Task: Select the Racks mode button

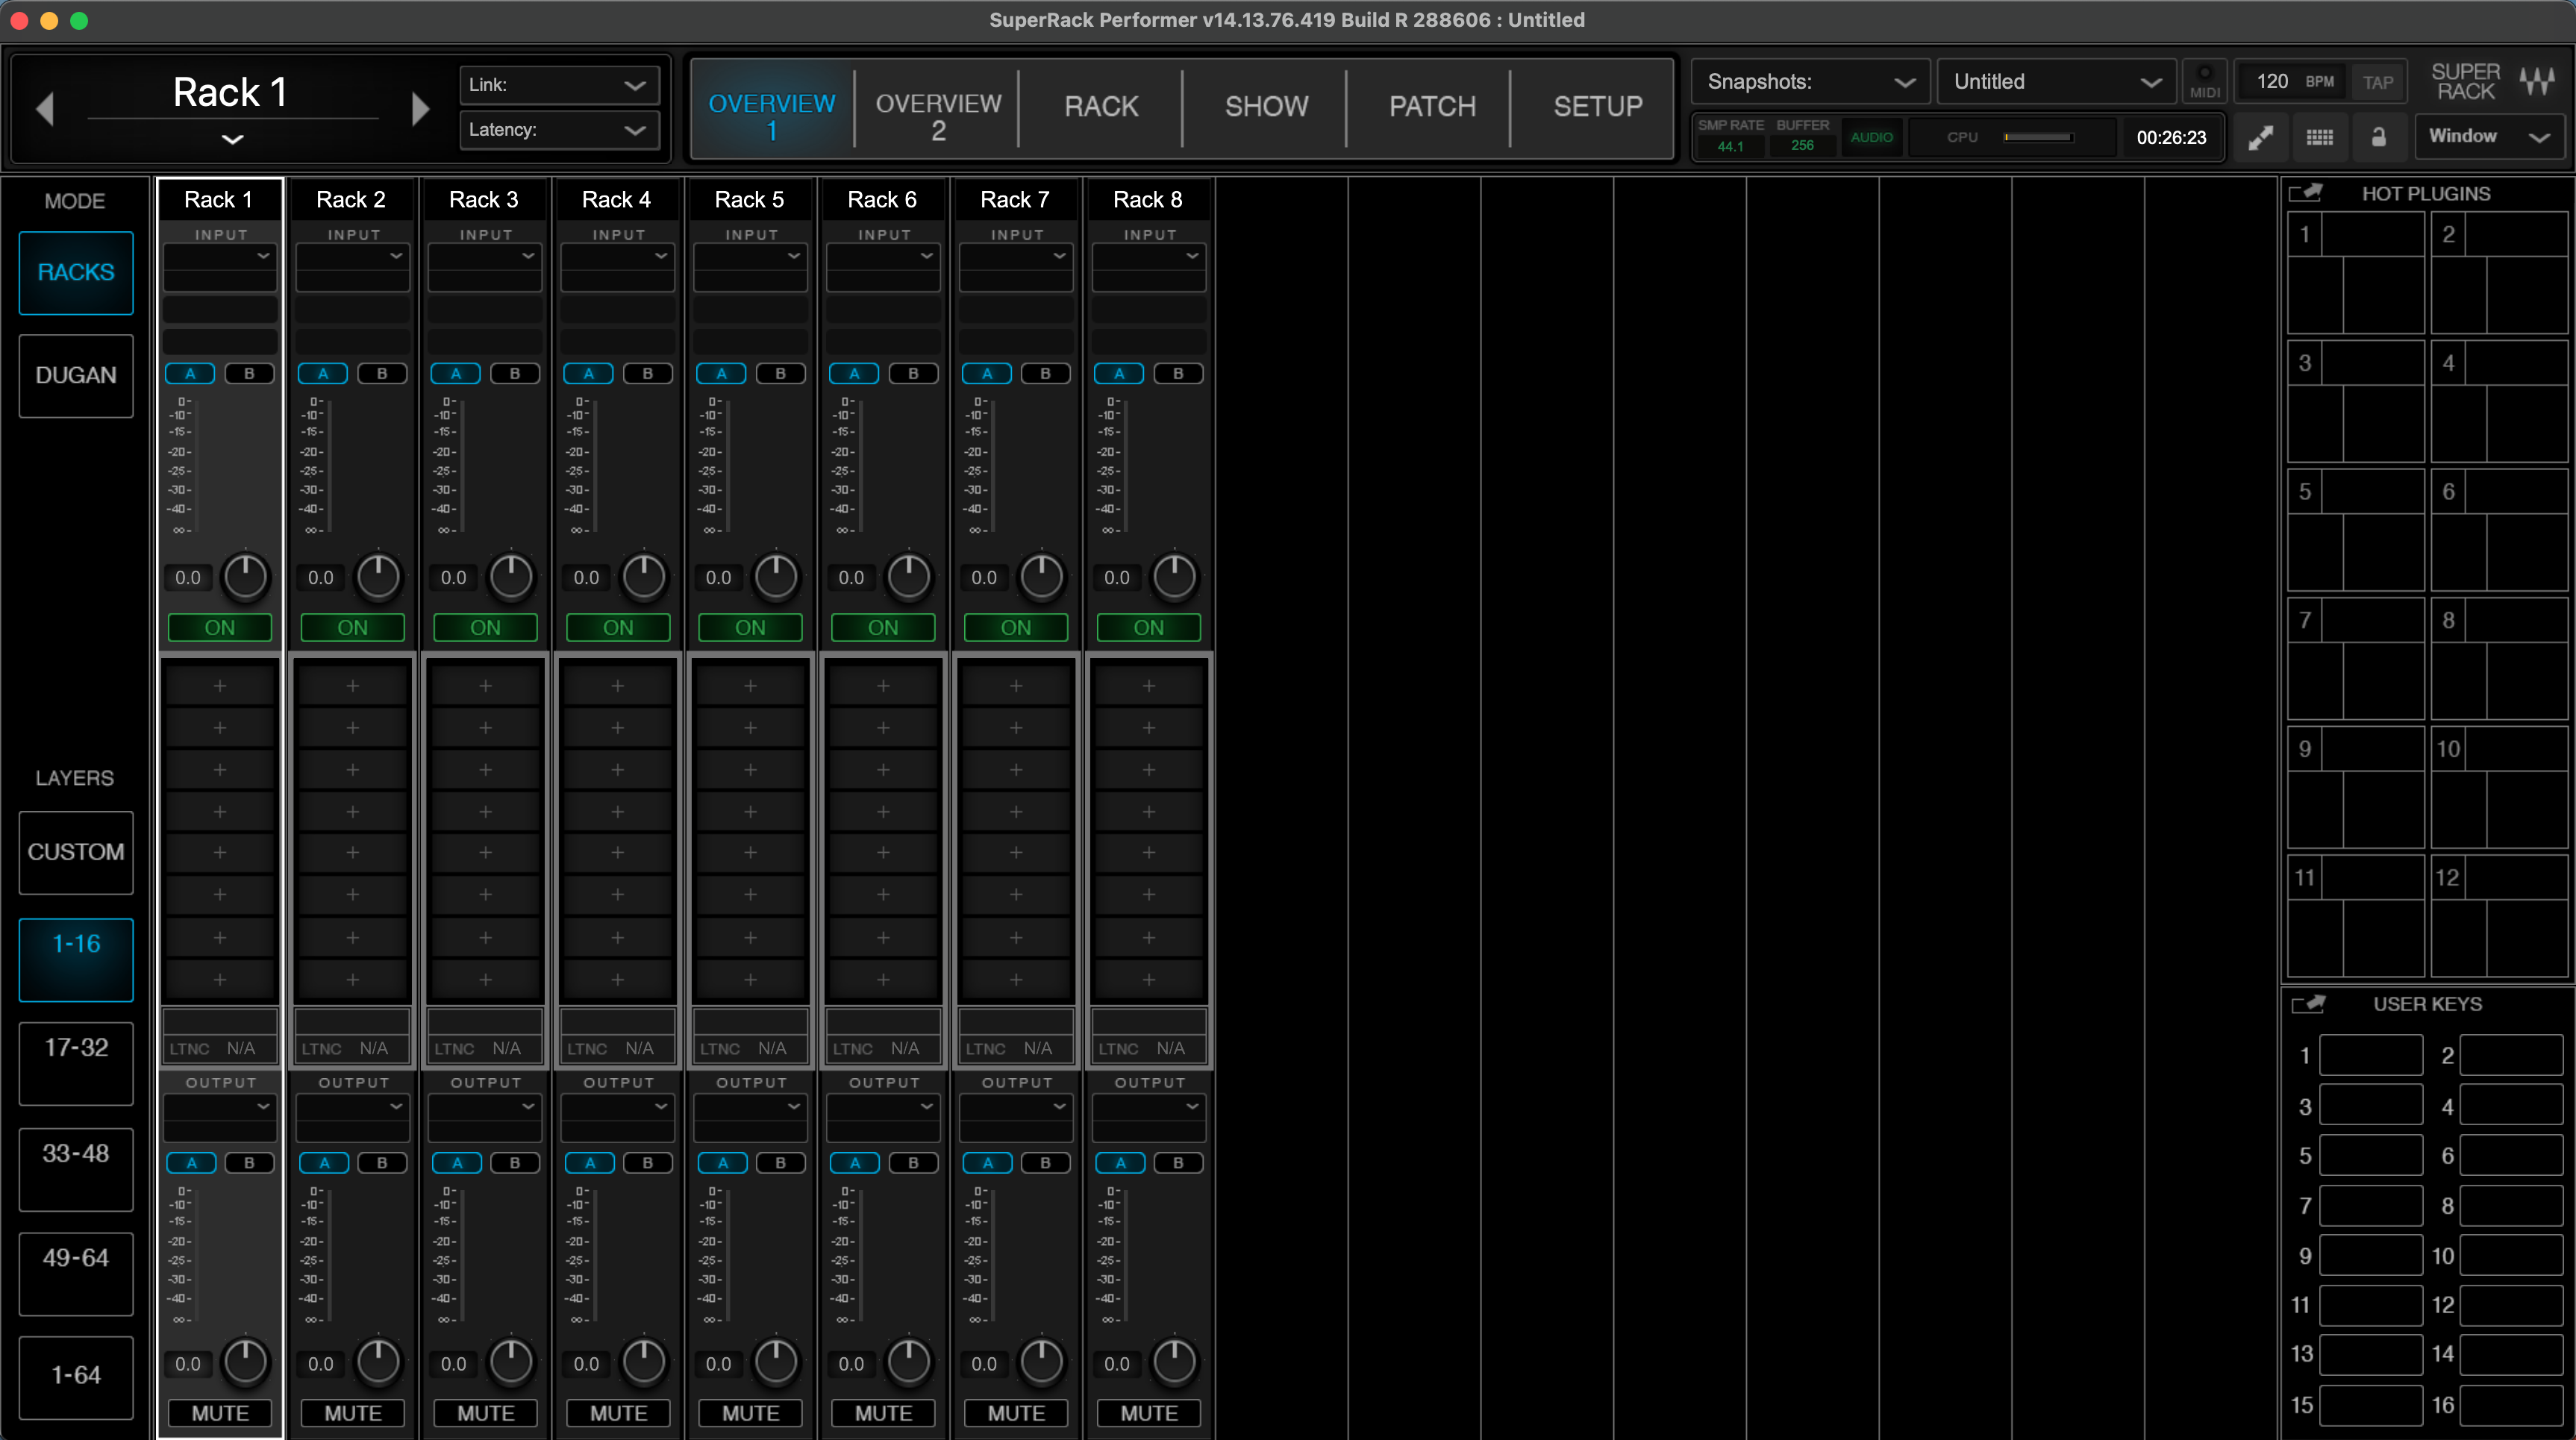Action: pos(76,273)
